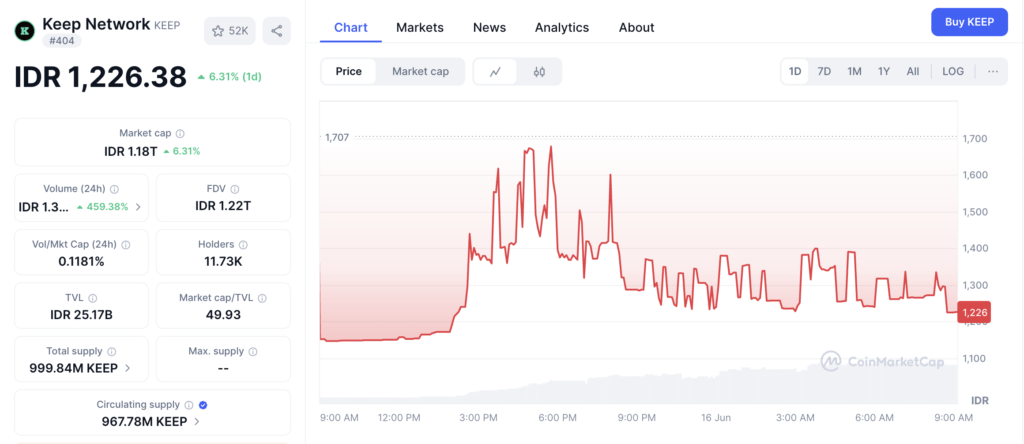The width and height of the screenshot is (1024, 444).
Task: Show info icon next to Circulating supply
Action: [x=189, y=405]
